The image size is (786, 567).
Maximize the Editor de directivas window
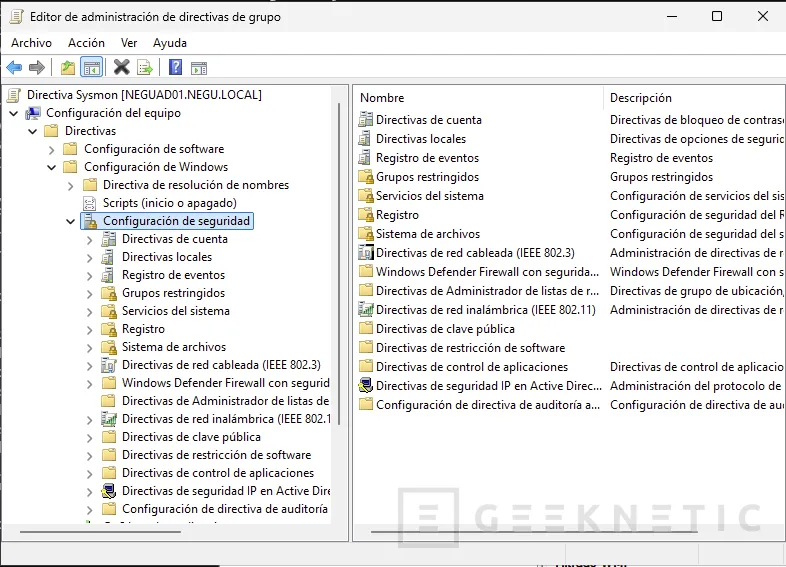tap(717, 16)
